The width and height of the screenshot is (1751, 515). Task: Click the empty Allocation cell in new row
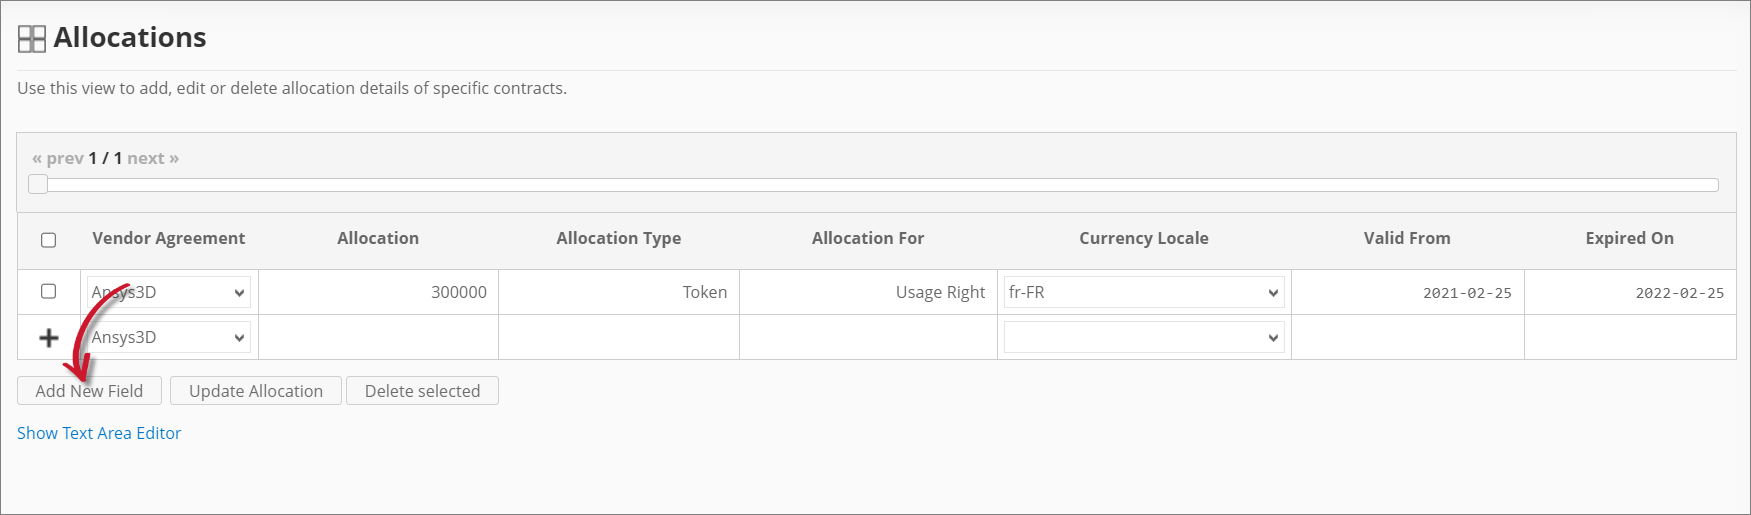coord(378,337)
